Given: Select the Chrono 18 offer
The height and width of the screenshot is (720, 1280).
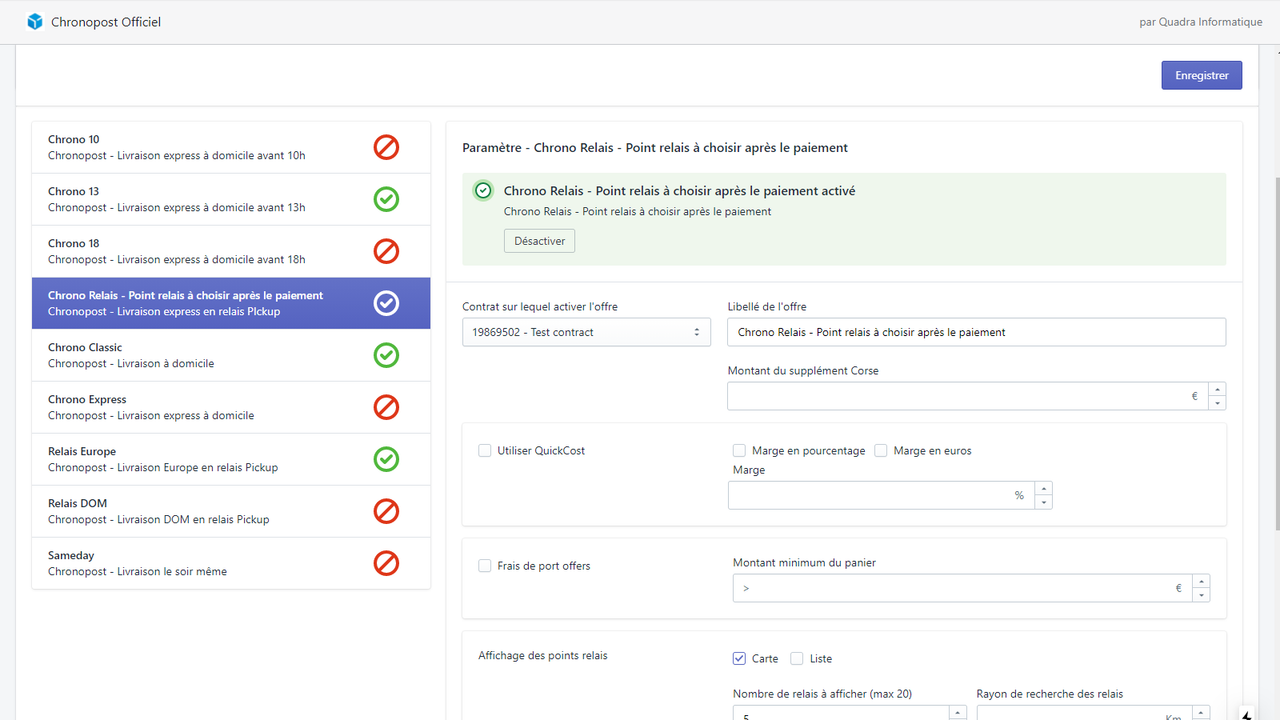Looking at the screenshot, I should (x=231, y=252).
